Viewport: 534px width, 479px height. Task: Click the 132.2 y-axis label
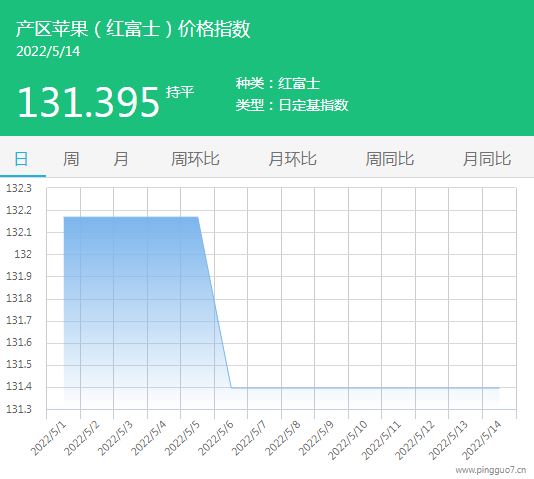point(19,210)
